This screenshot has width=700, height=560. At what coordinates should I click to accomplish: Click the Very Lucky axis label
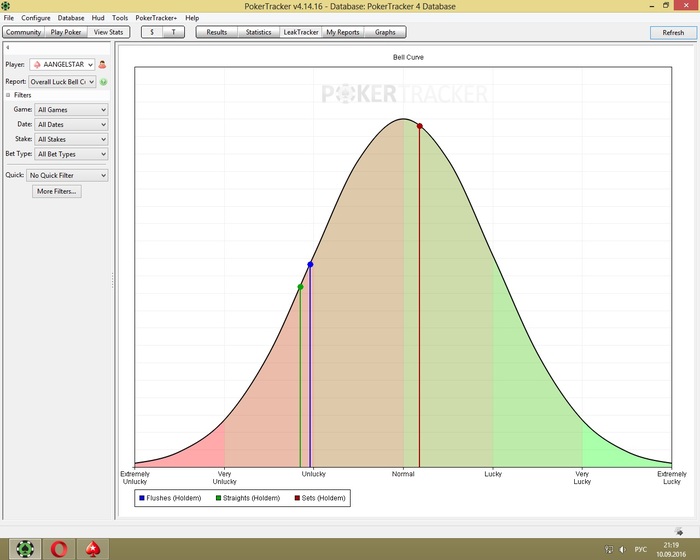(x=582, y=477)
